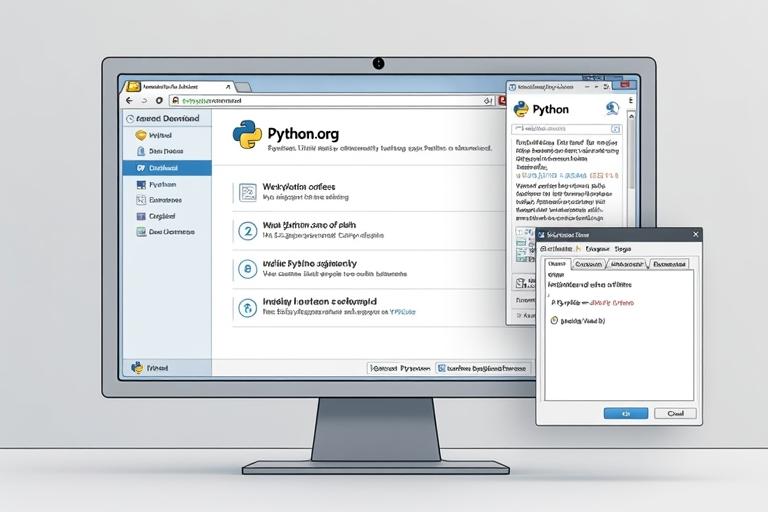The height and width of the screenshot is (512, 768).
Task: Select the sidebar row with the yellow shield icon
Action: 167,135
